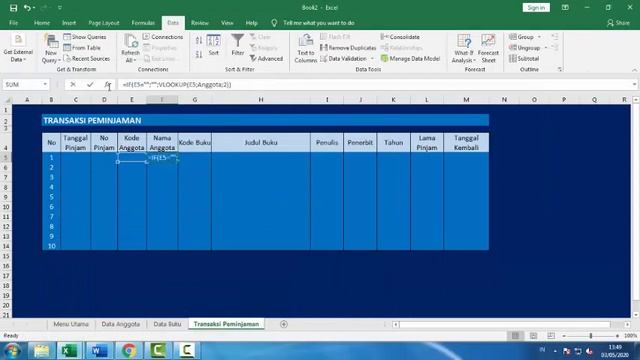The image size is (640, 360).
Task: Adjust the zoom slider handle
Action: pos(591,336)
